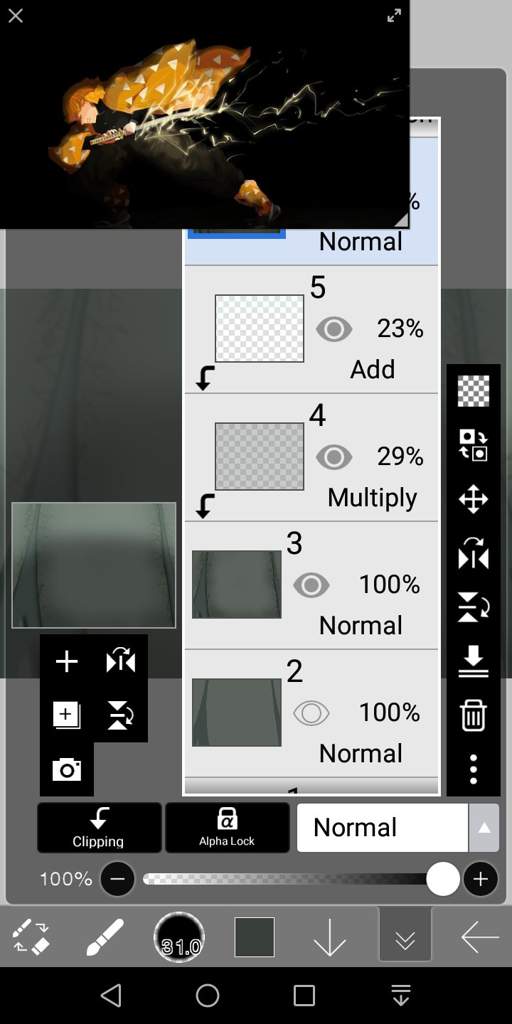
Task: Toggle the Clipping button
Action: pos(99,827)
